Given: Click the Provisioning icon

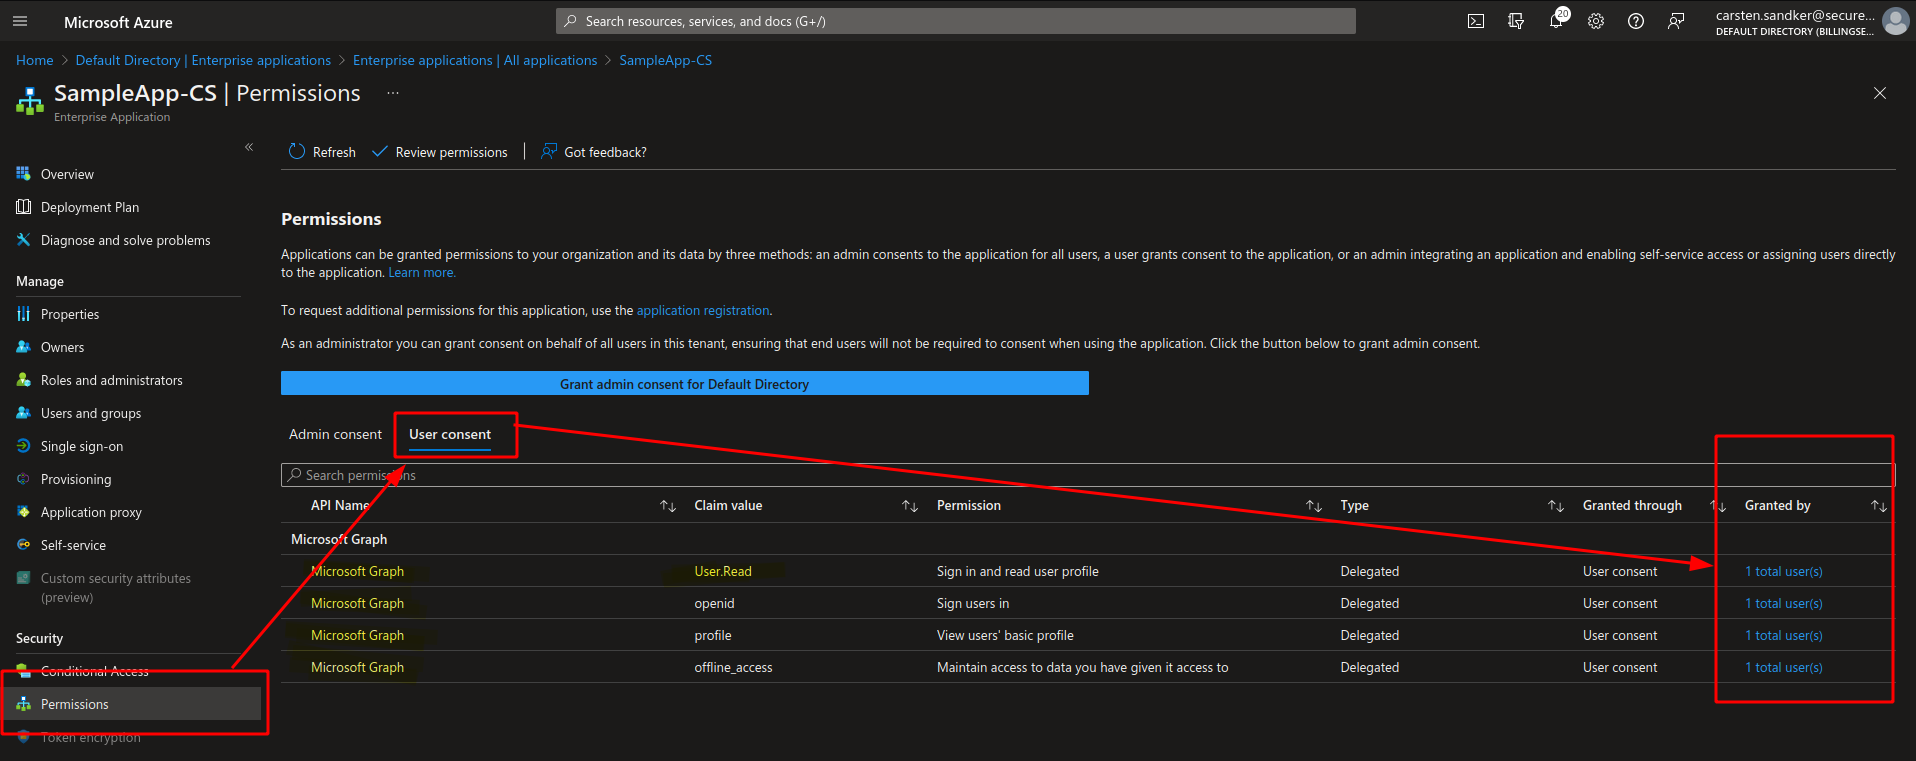Looking at the screenshot, I should [x=24, y=479].
